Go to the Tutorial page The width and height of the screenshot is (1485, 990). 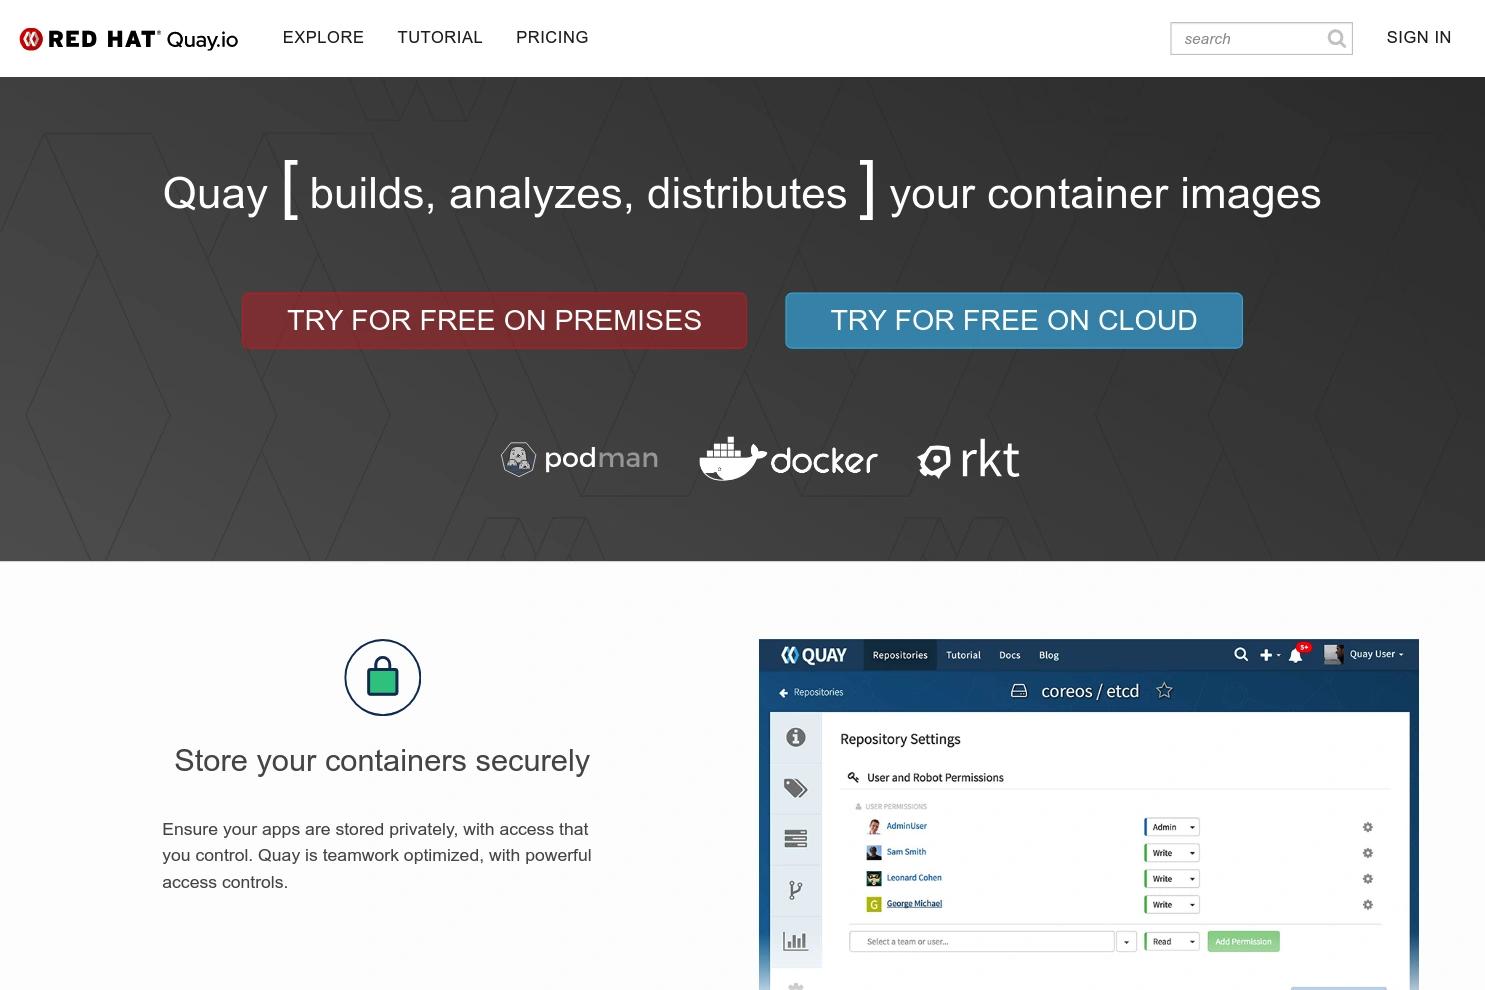440,38
